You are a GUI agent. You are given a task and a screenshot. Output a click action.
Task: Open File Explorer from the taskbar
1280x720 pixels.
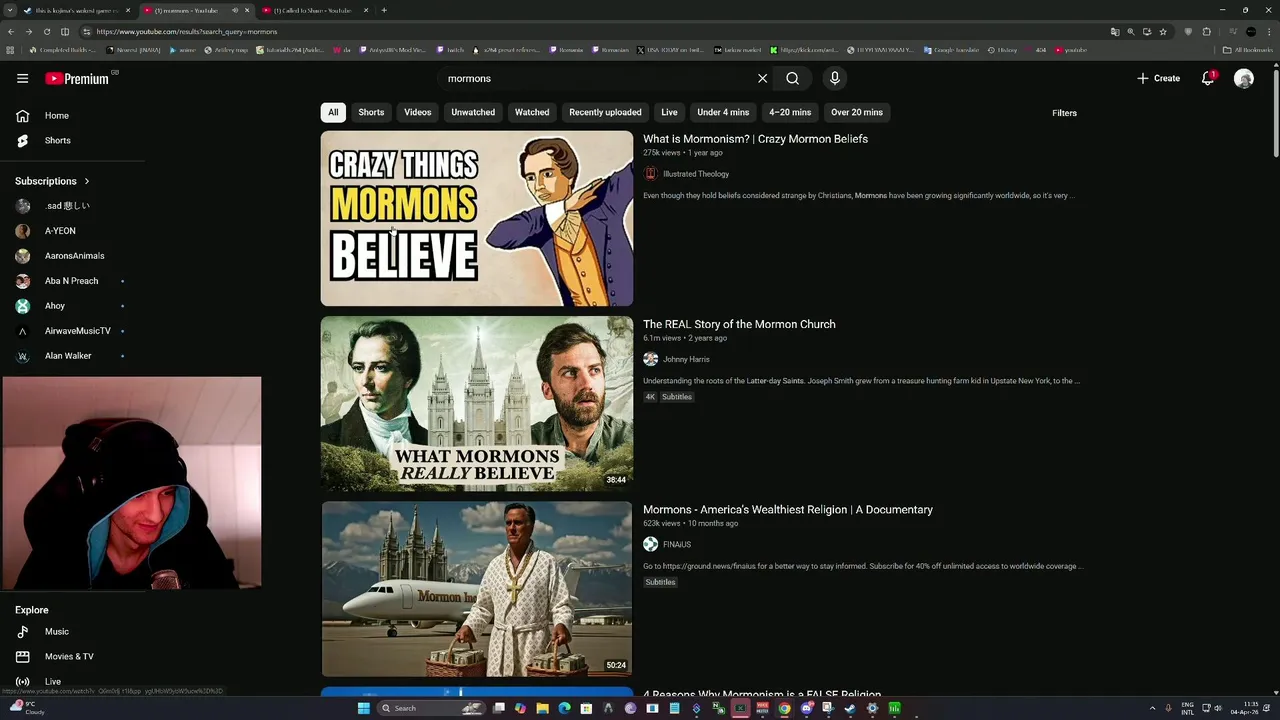(x=542, y=708)
